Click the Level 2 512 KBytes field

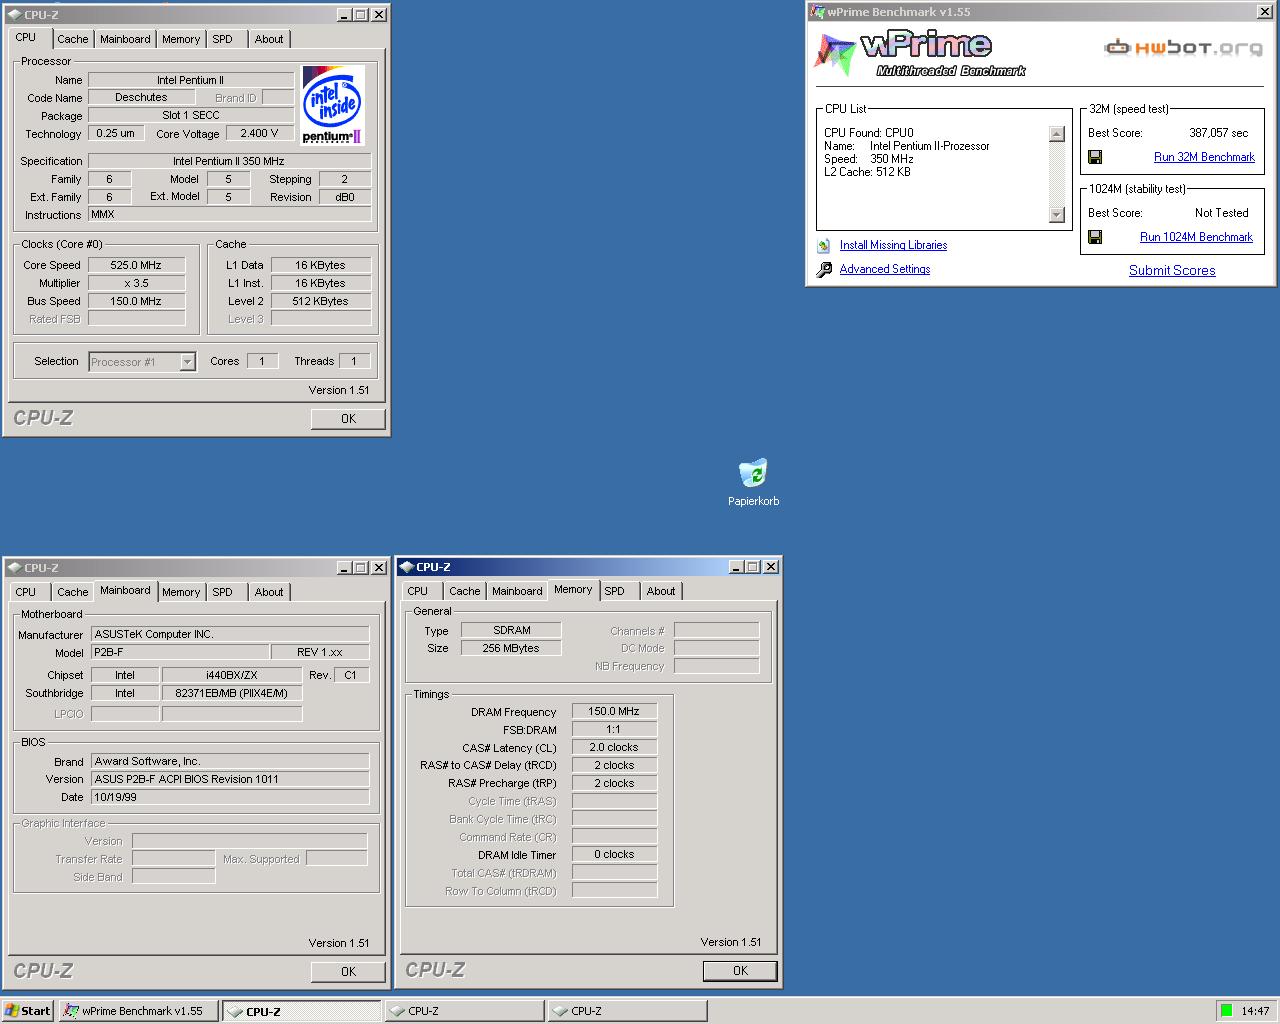(x=321, y=301)
